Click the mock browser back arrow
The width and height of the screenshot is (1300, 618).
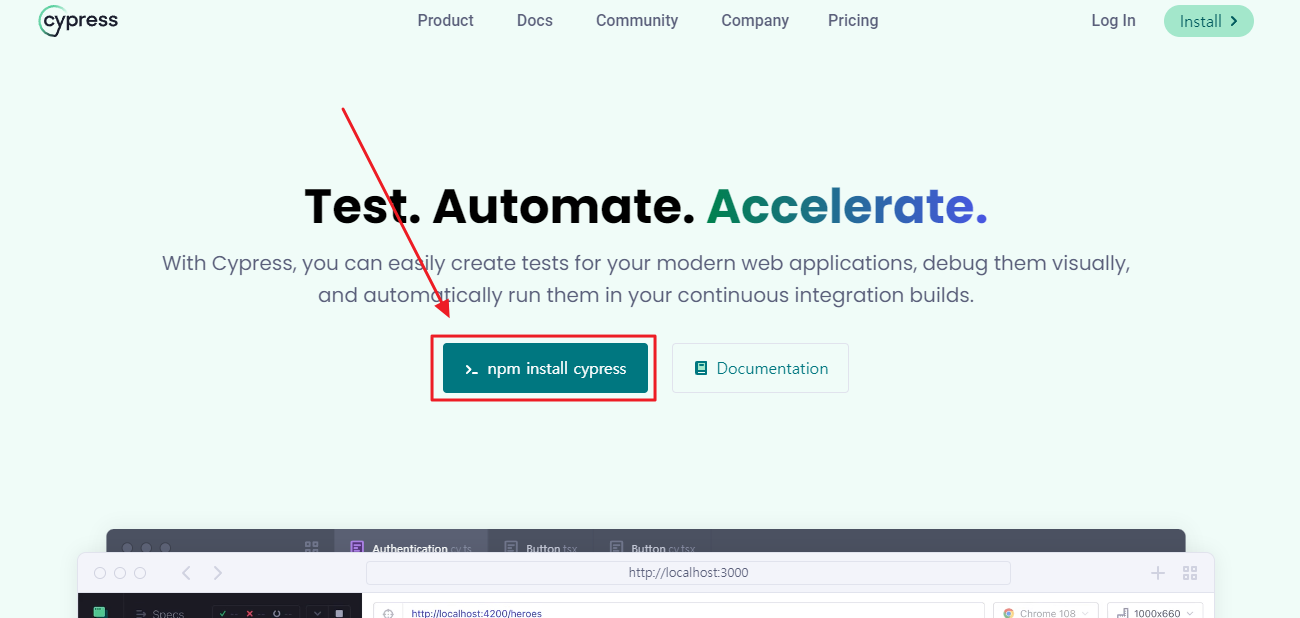coord(186,573)
